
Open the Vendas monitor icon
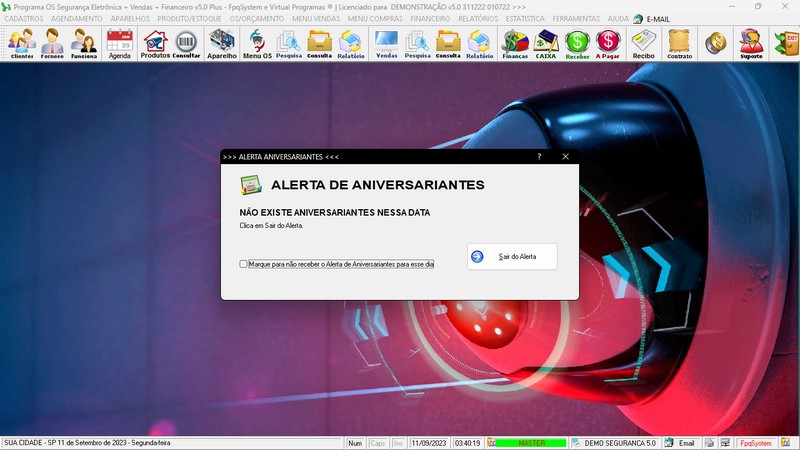(x=386, y=44)
